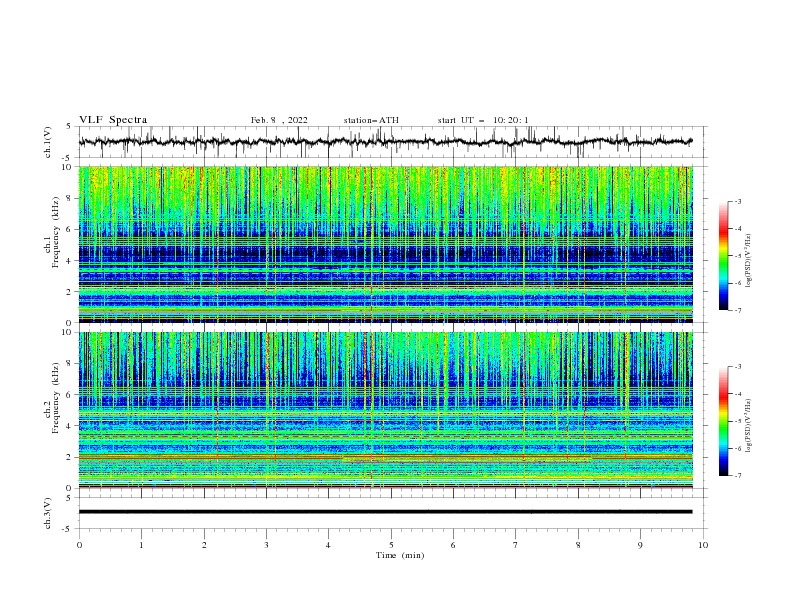
Task: Select the date text "Feb. 8 , 2022"
Action: click(279, 120)
